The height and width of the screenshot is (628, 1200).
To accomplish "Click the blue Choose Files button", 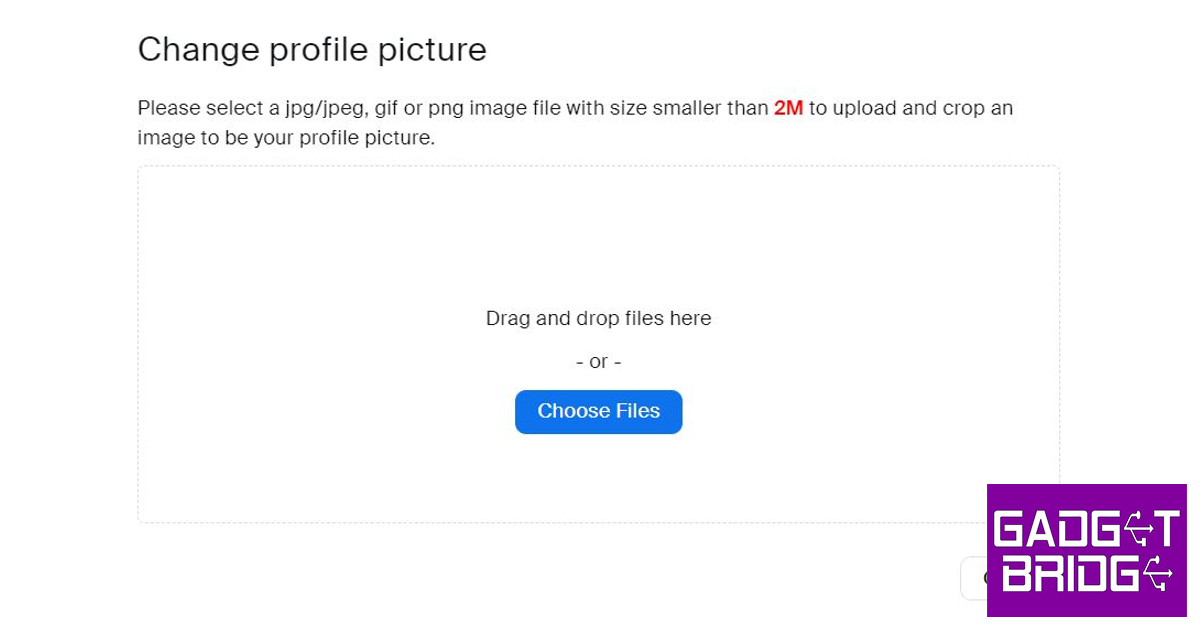I will coord(598,412).
